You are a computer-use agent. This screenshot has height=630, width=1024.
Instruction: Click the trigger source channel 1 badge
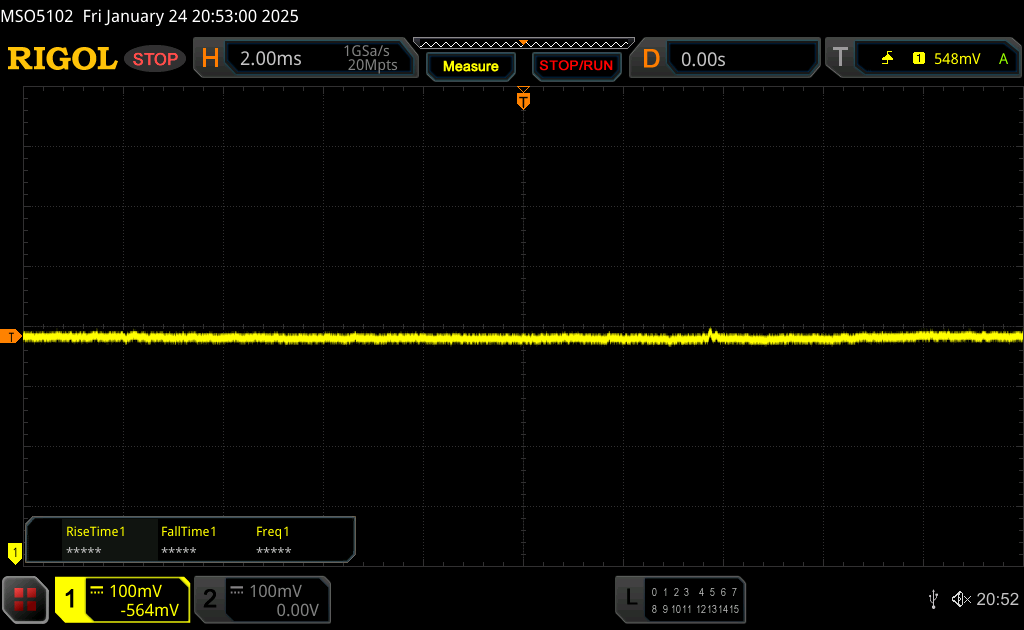[x=919, y=59]
